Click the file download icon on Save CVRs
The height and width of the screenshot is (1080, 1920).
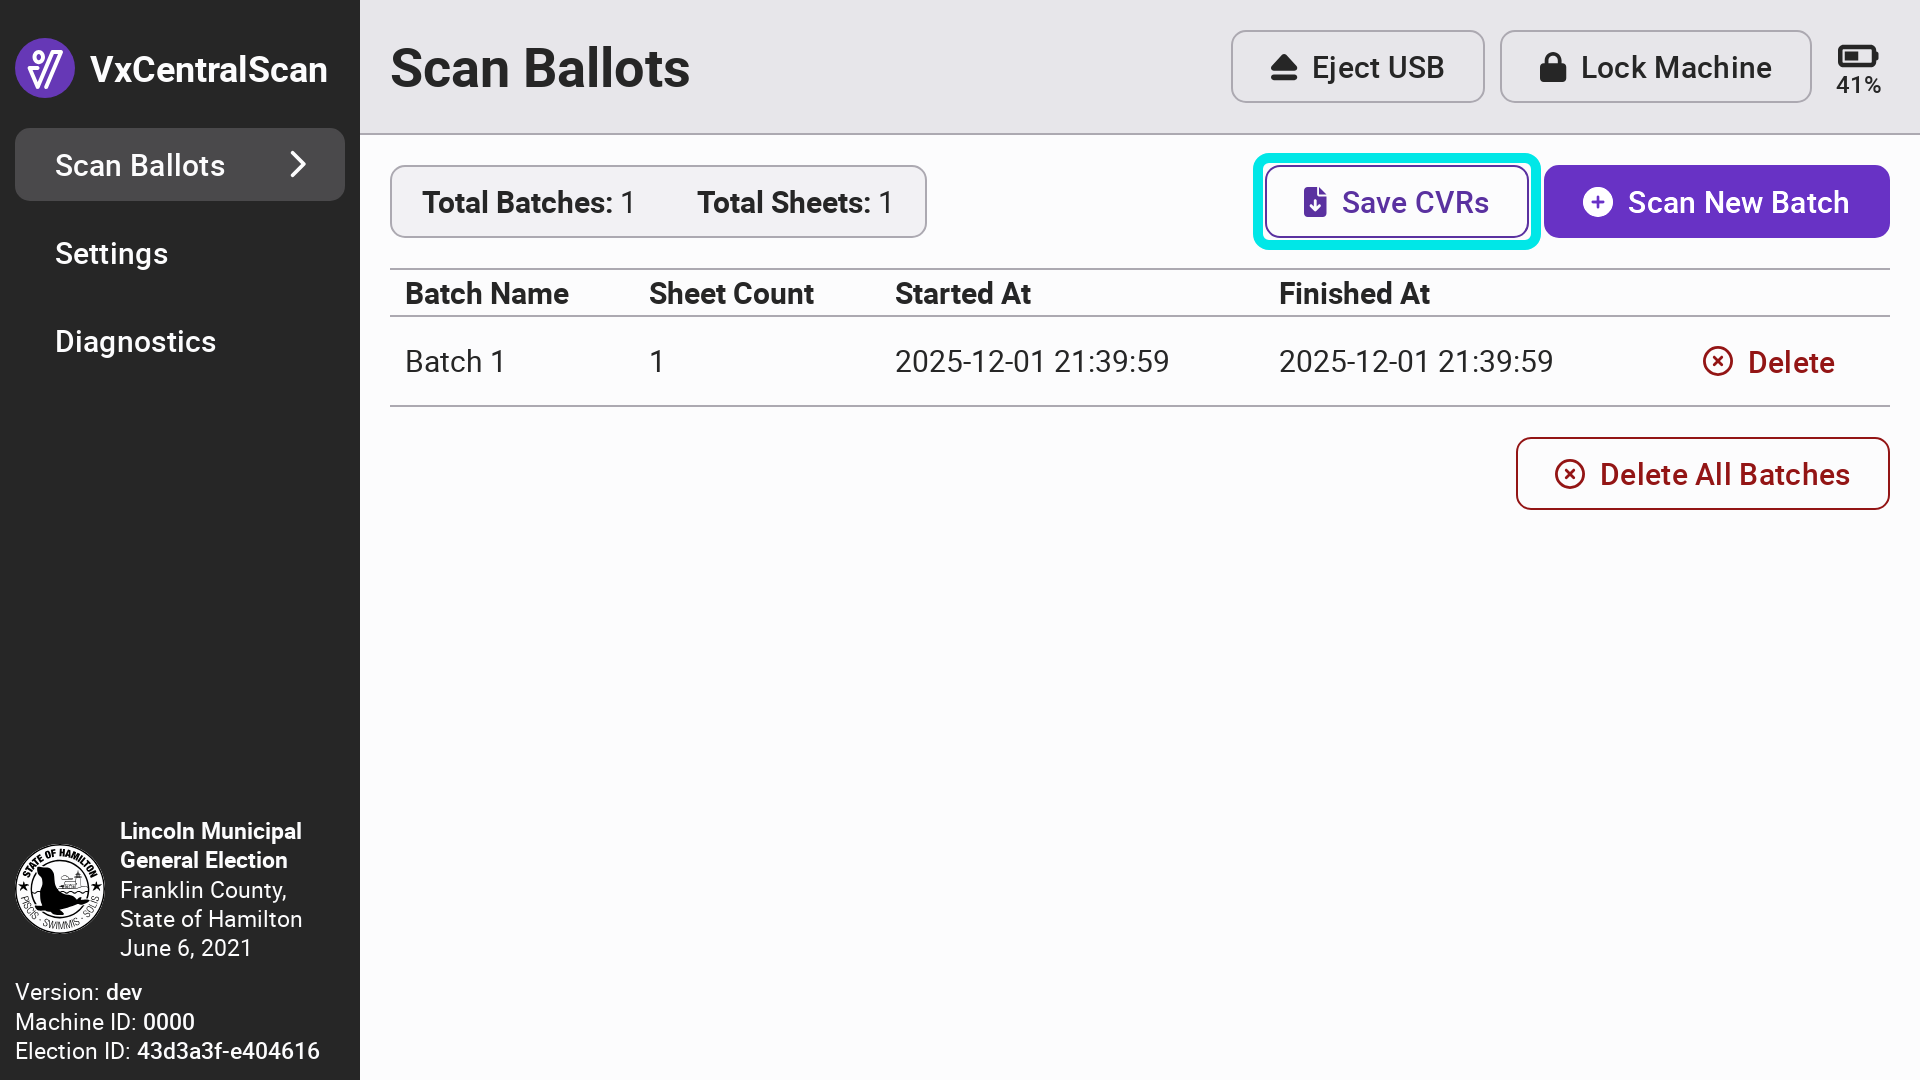(x=1315, y=202)
